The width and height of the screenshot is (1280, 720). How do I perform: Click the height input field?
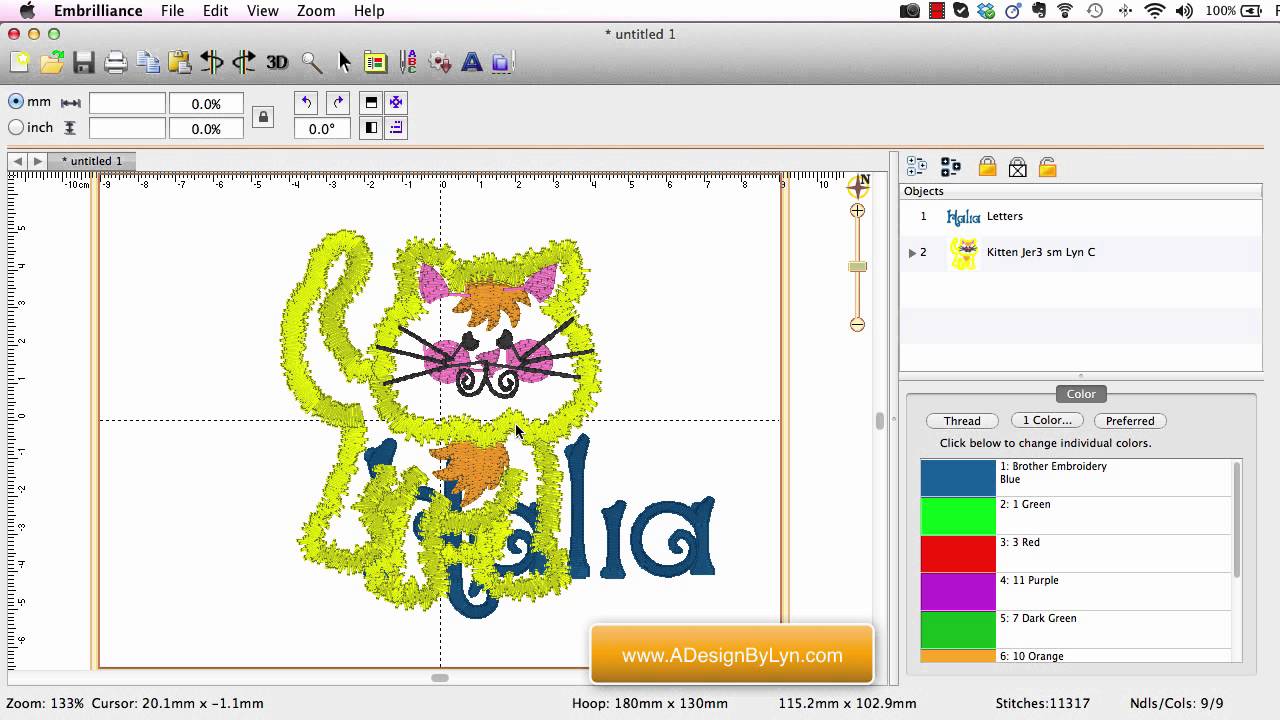(x=127, y=128)
